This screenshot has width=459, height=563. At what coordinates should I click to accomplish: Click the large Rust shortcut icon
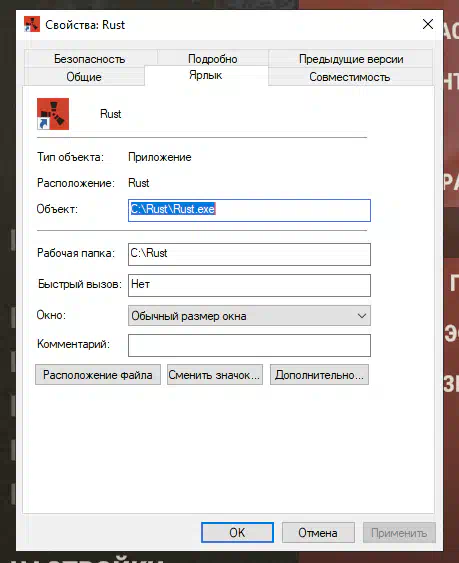click(x=53, y=114)
